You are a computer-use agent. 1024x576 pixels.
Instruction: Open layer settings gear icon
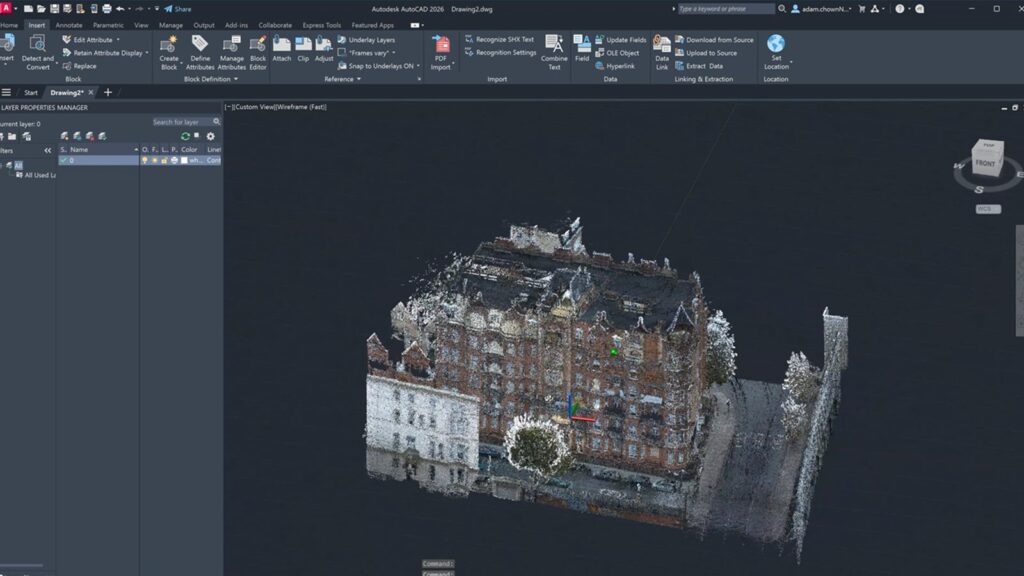[x=210, y=136]
